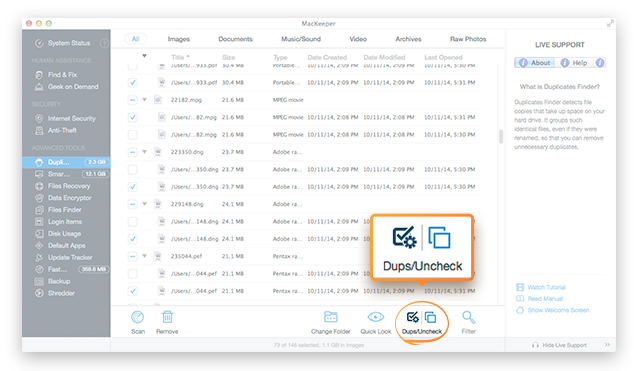Collapse the 235044.pef group
Image resolution: width=634 pixels, height=371 pixels.
click(x=144, y=256)
